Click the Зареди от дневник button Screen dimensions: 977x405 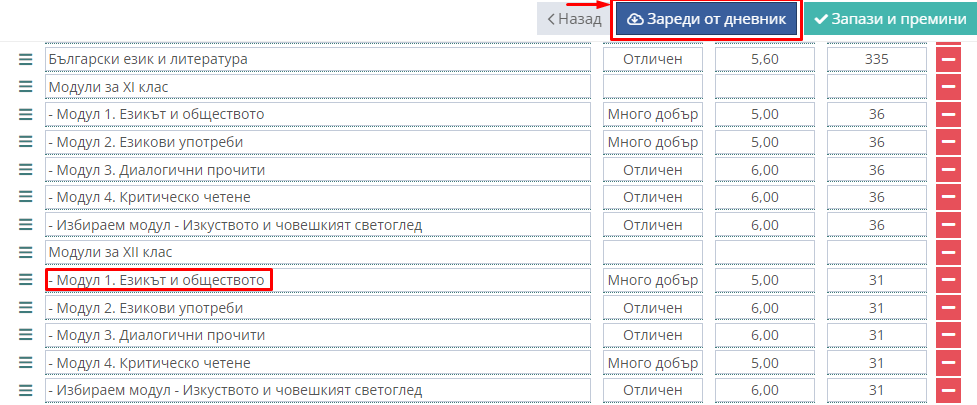tap(706, 19)
